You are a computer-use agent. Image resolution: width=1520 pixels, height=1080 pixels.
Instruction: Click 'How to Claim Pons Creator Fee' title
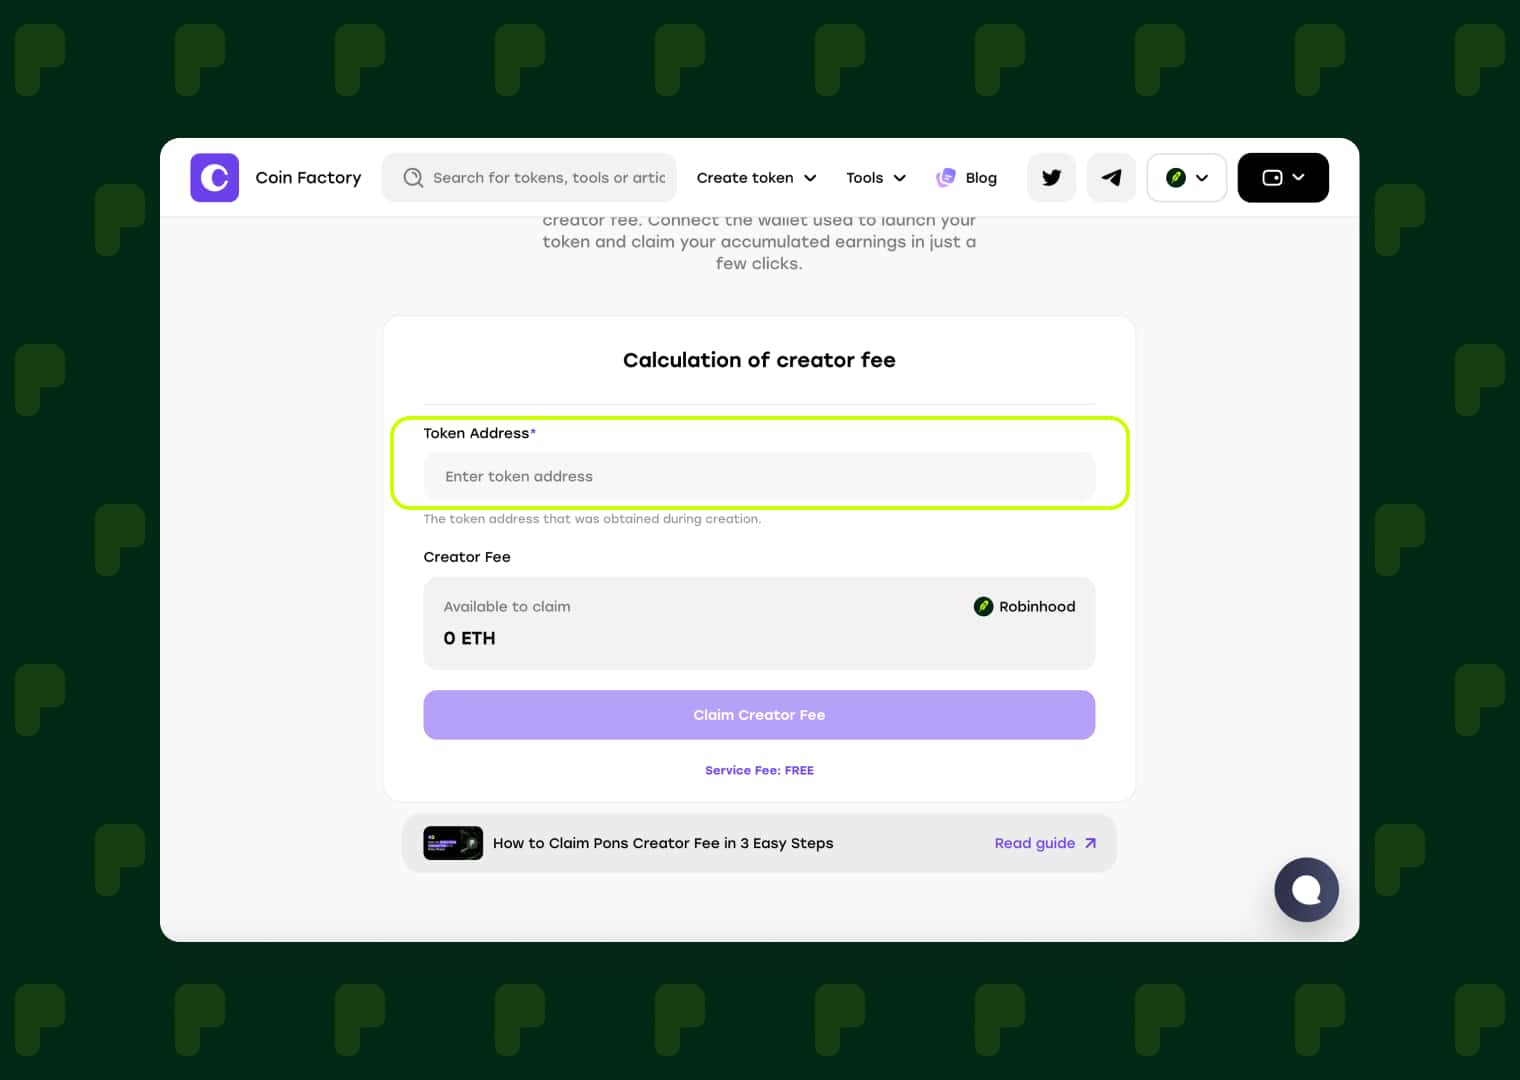point(663,843)
